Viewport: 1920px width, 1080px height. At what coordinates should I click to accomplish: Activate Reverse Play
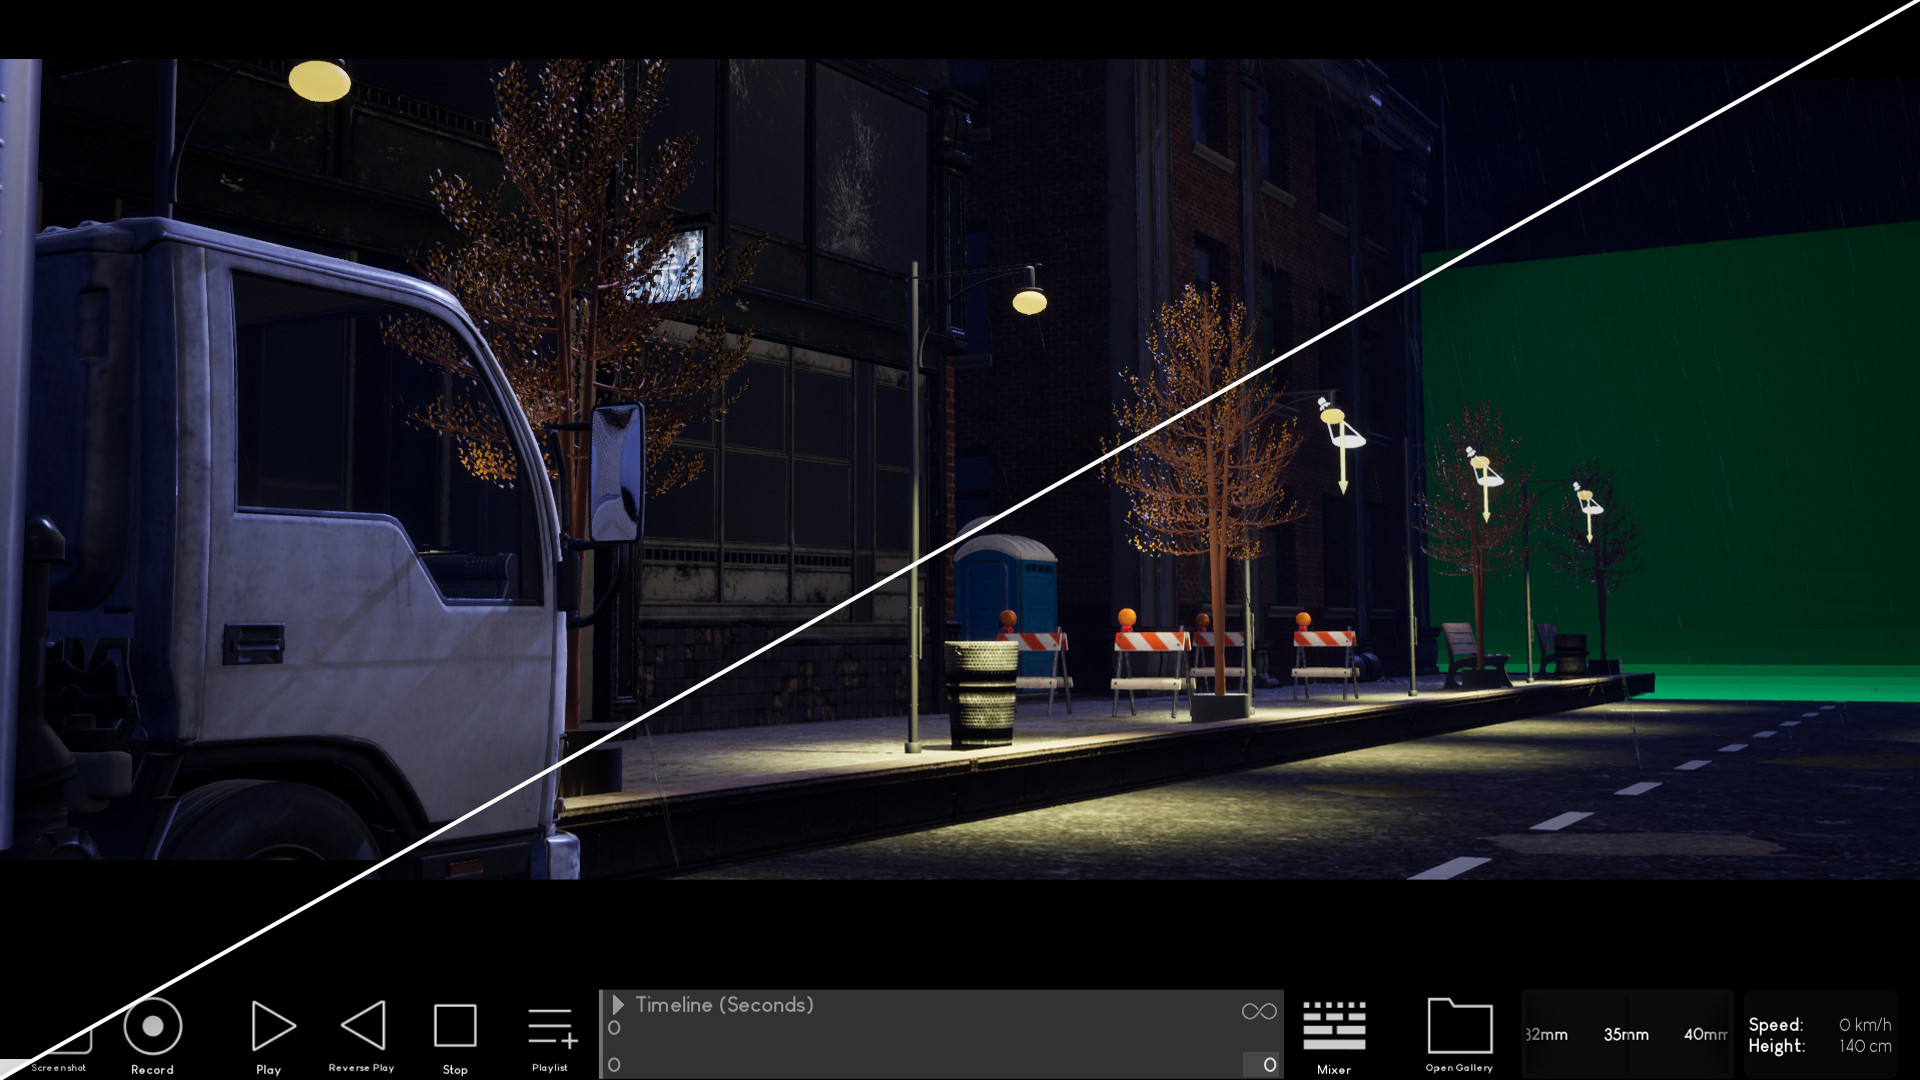(361, 1026)
